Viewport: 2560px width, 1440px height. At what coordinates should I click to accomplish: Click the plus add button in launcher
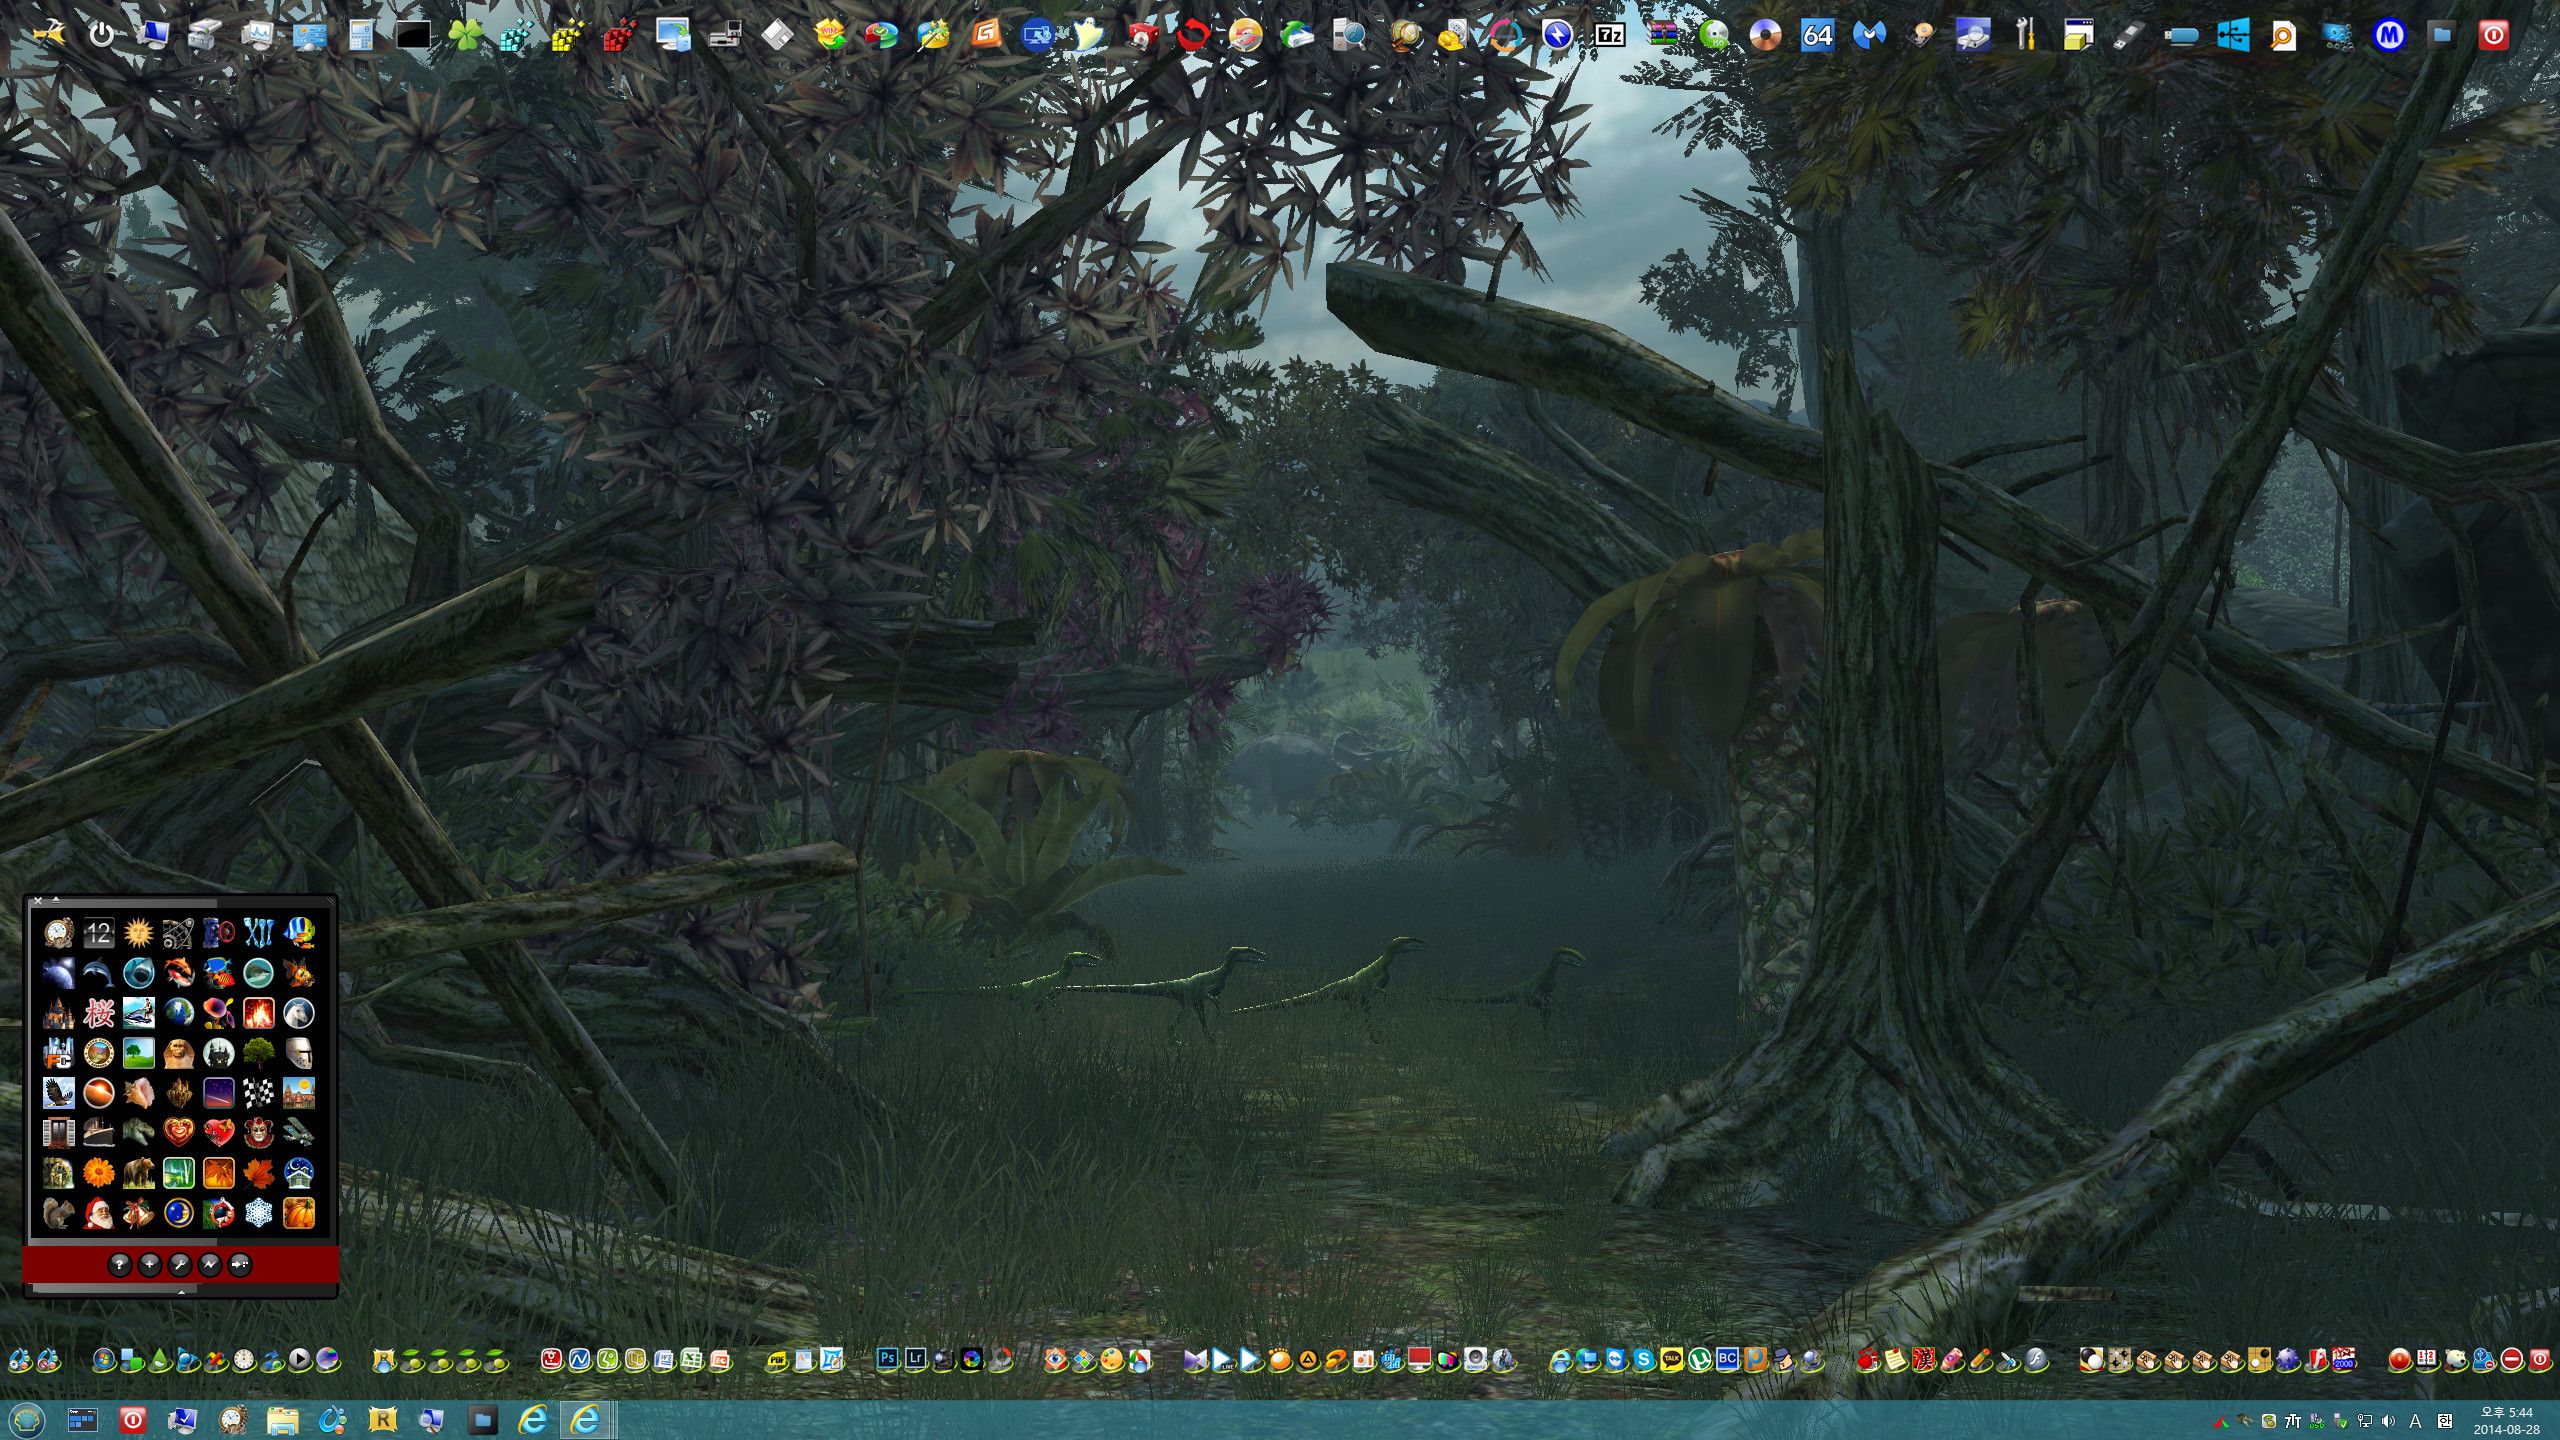[149, 1265]
